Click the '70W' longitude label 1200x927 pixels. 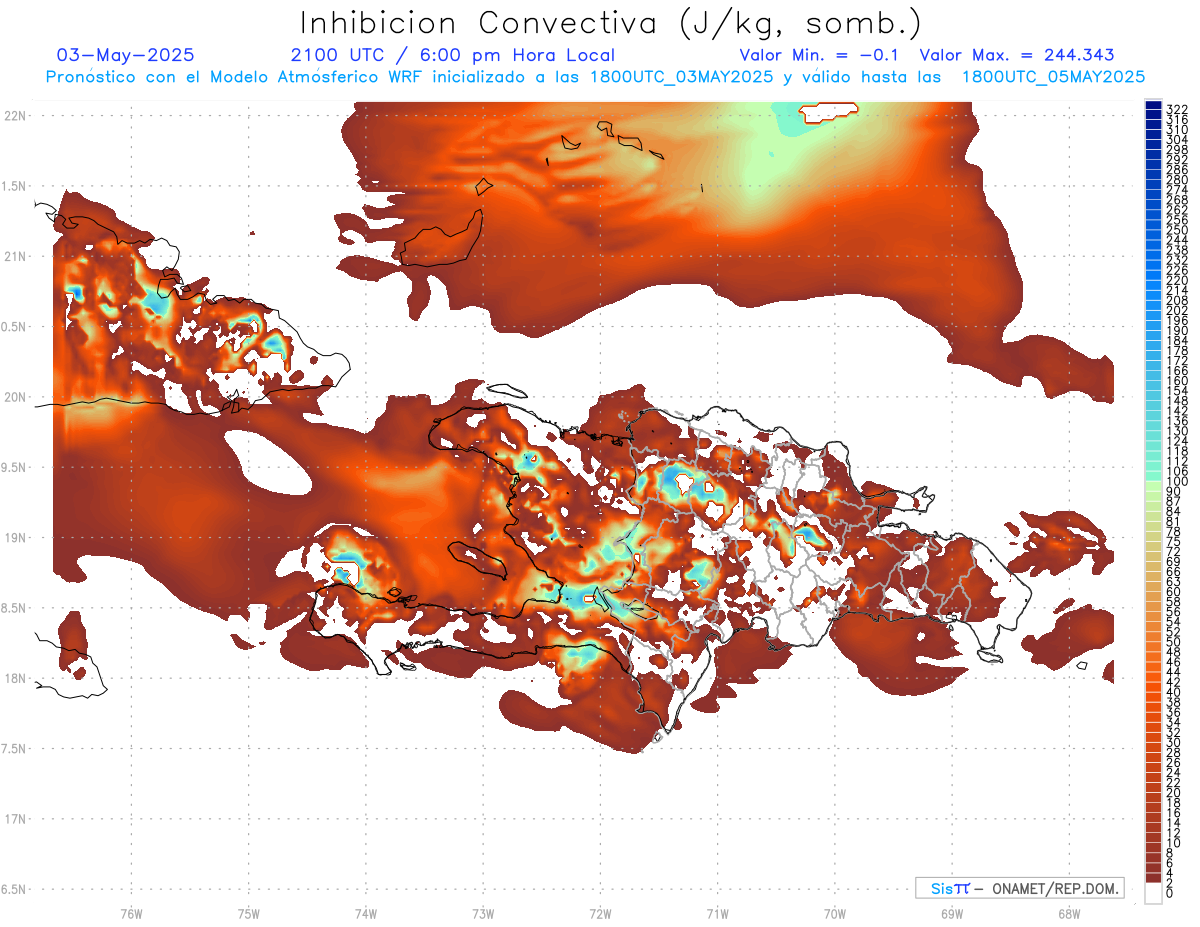[834, 913]
